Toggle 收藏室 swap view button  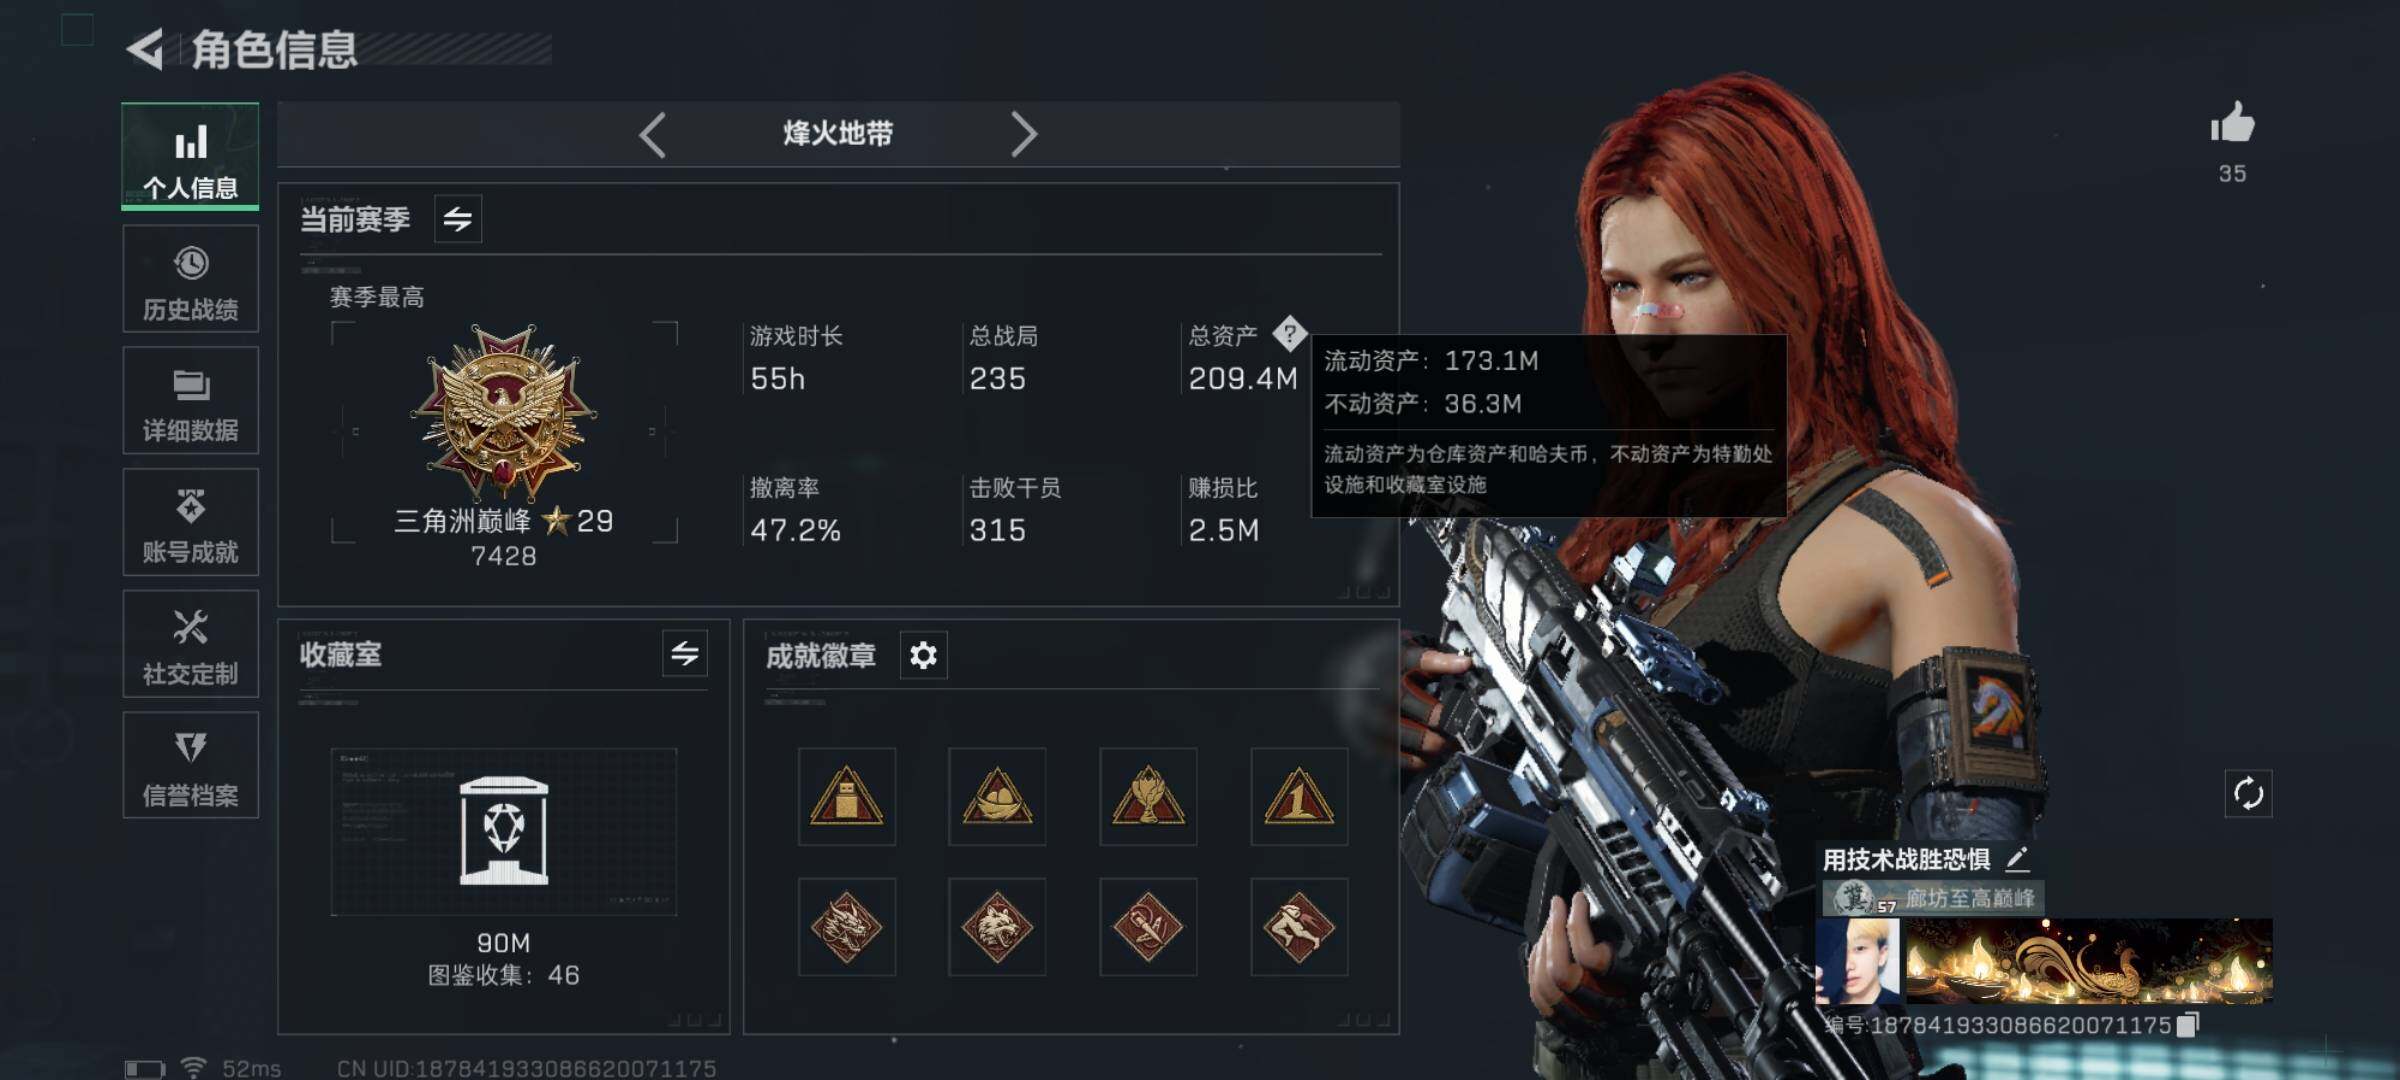pos(685,654)
